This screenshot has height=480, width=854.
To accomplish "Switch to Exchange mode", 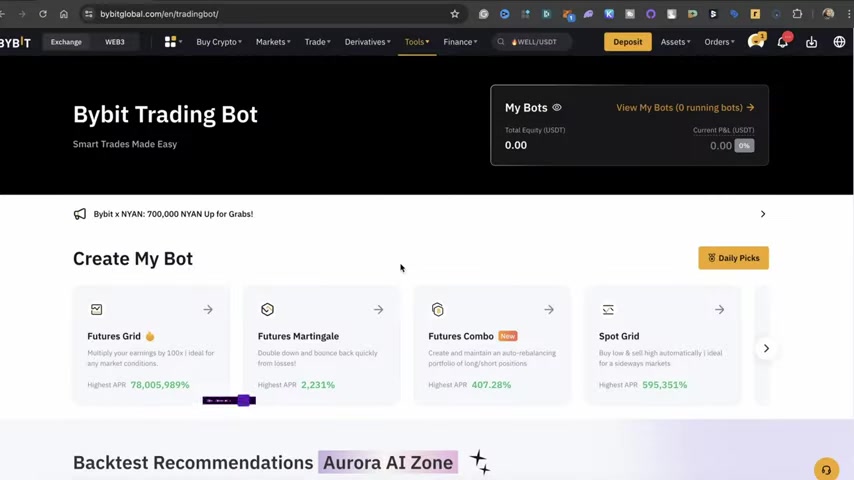I will click(x=66, y=42).
